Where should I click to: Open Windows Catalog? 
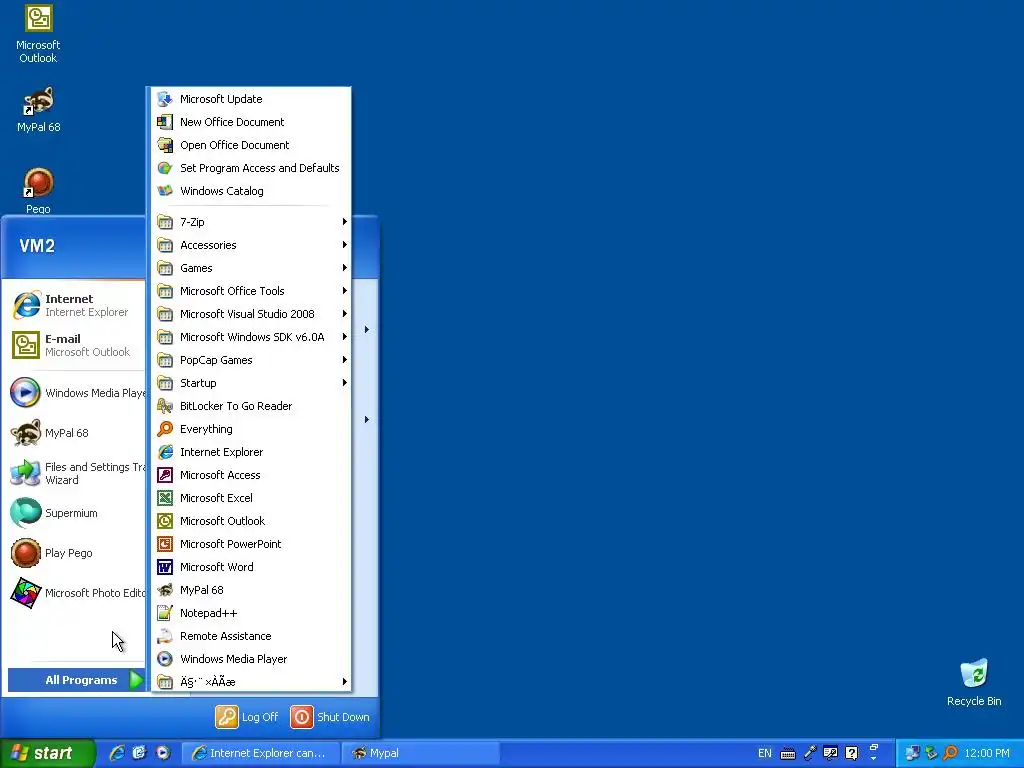(249, 191)
